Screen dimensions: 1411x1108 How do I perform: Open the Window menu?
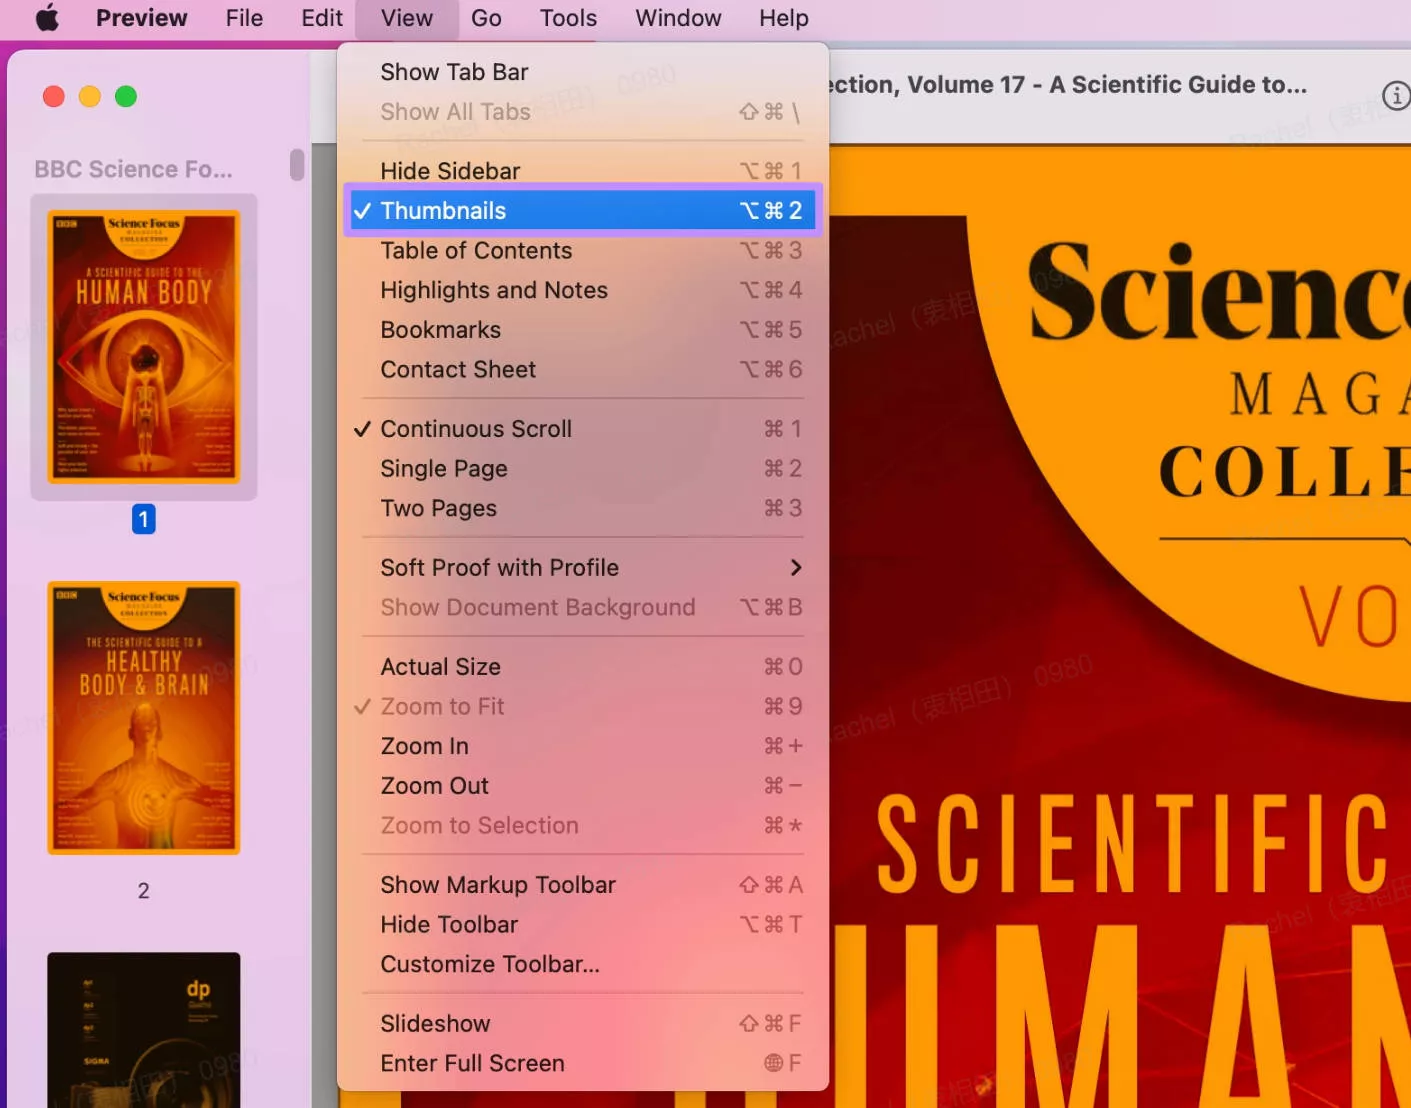678,18
